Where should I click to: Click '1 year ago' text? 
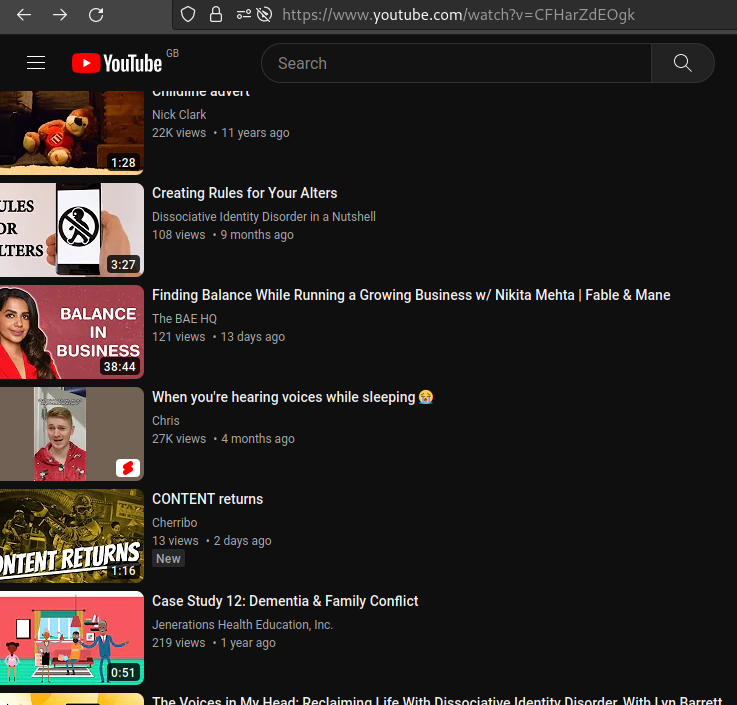(x=248, y=643)
